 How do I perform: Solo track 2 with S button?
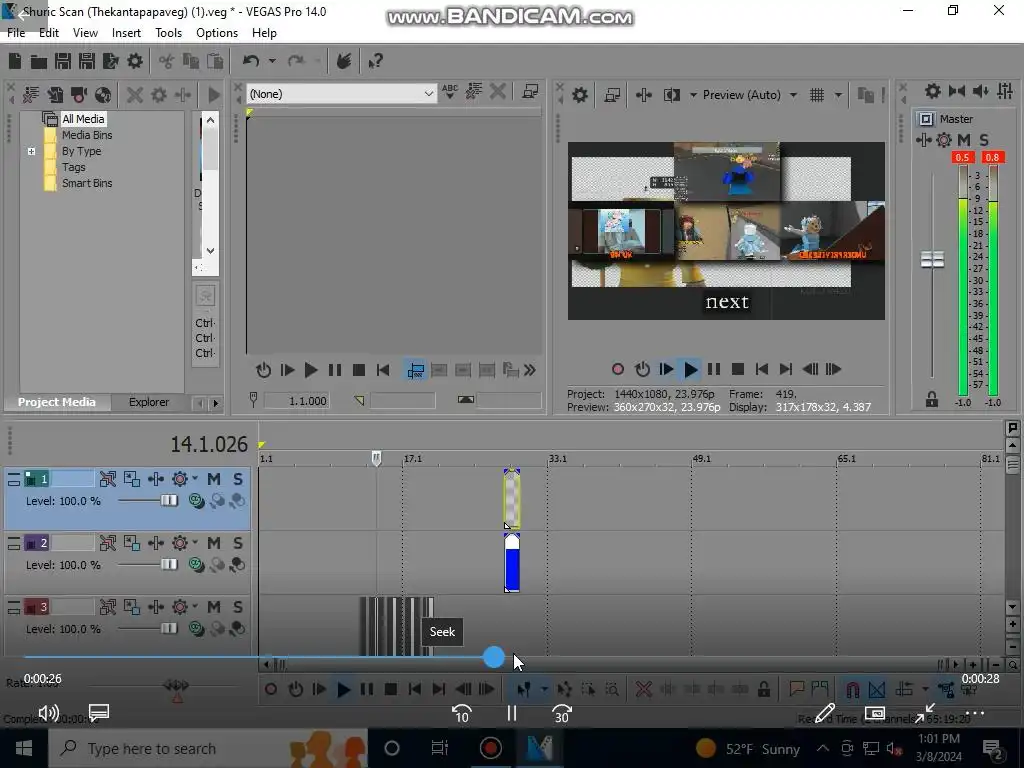click(x=238, y=543)
